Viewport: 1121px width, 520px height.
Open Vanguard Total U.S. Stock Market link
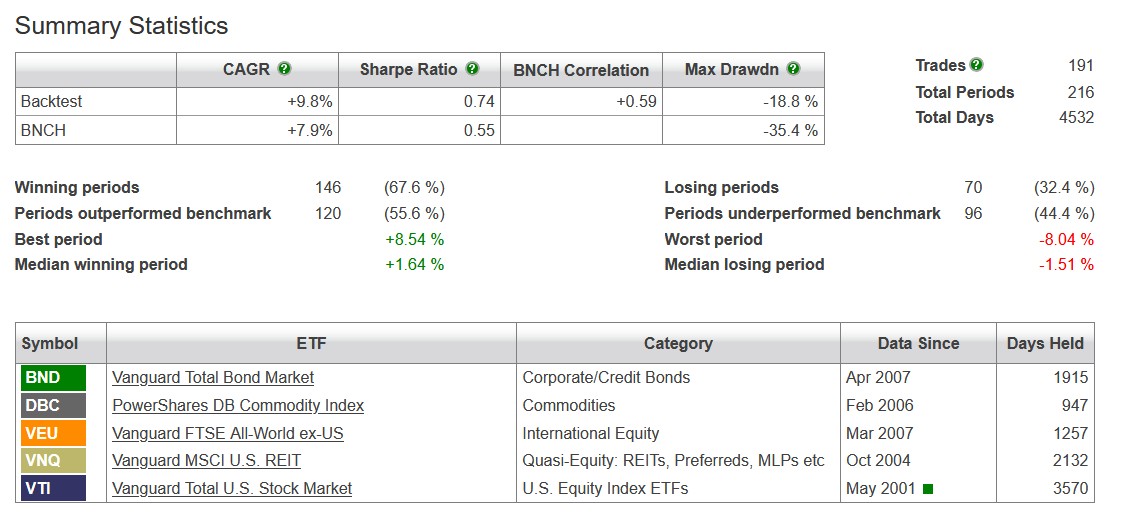[x=232, y=489]
